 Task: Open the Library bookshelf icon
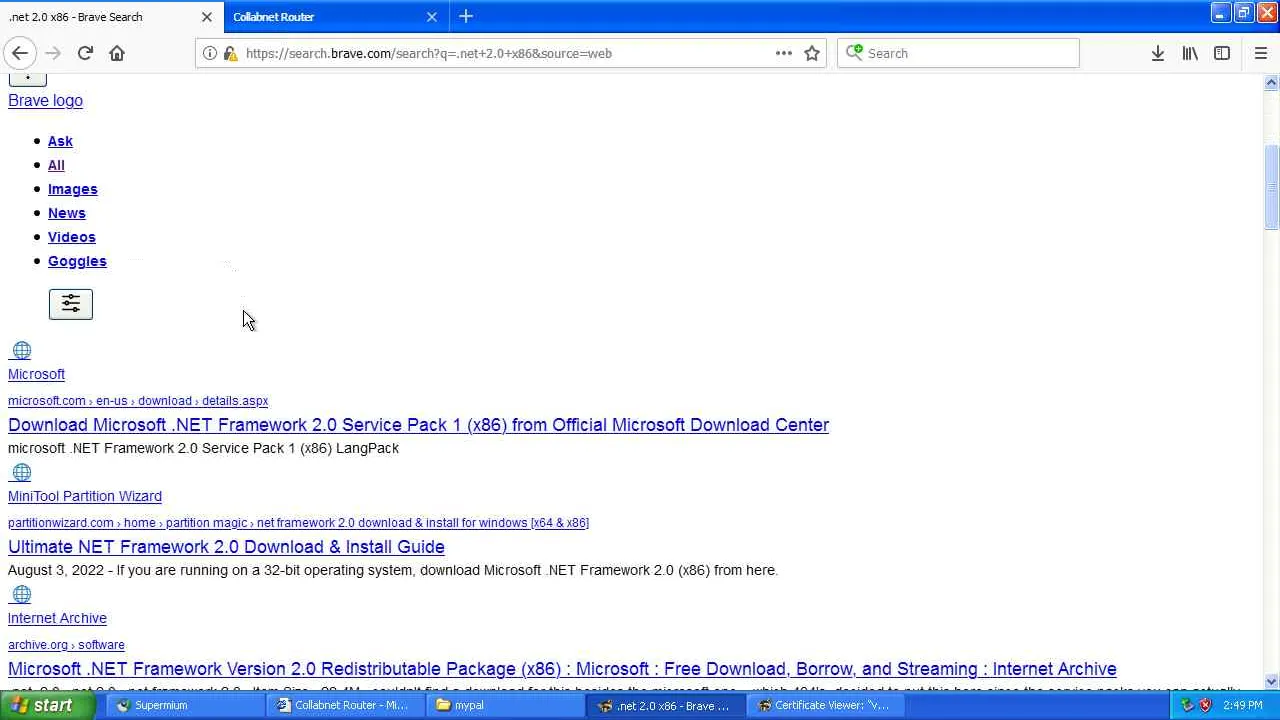1190,53
